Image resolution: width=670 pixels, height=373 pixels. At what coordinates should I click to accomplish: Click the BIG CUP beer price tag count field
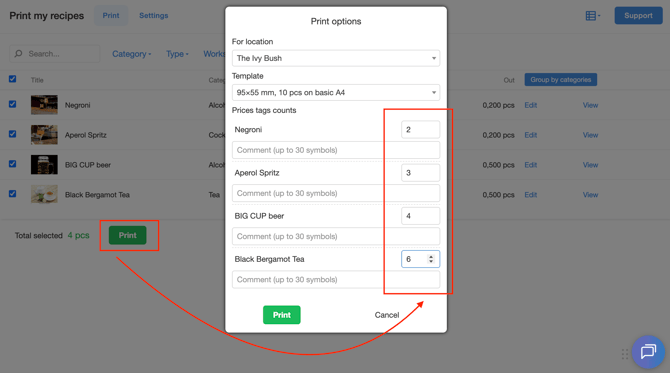point(420,216)
